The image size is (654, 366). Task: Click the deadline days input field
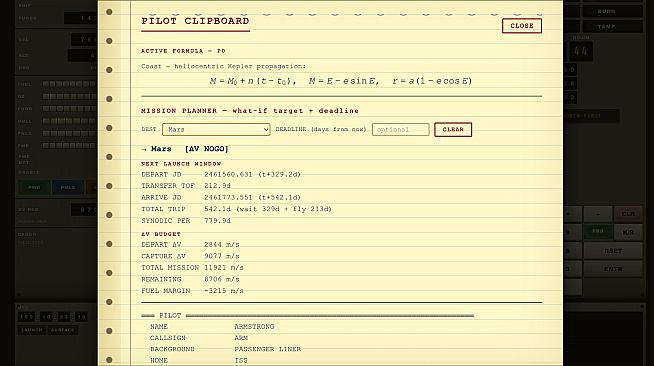click(400, 130)
